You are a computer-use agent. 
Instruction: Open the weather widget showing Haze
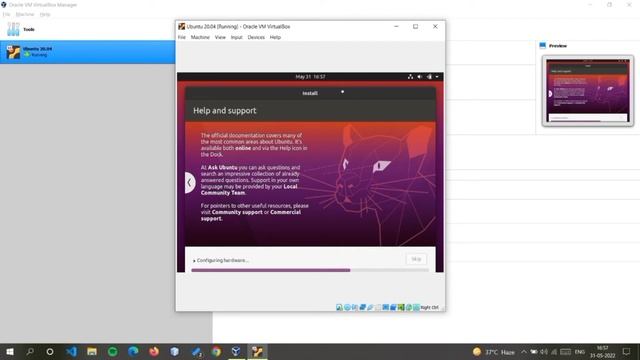click(x=494, y=351)
